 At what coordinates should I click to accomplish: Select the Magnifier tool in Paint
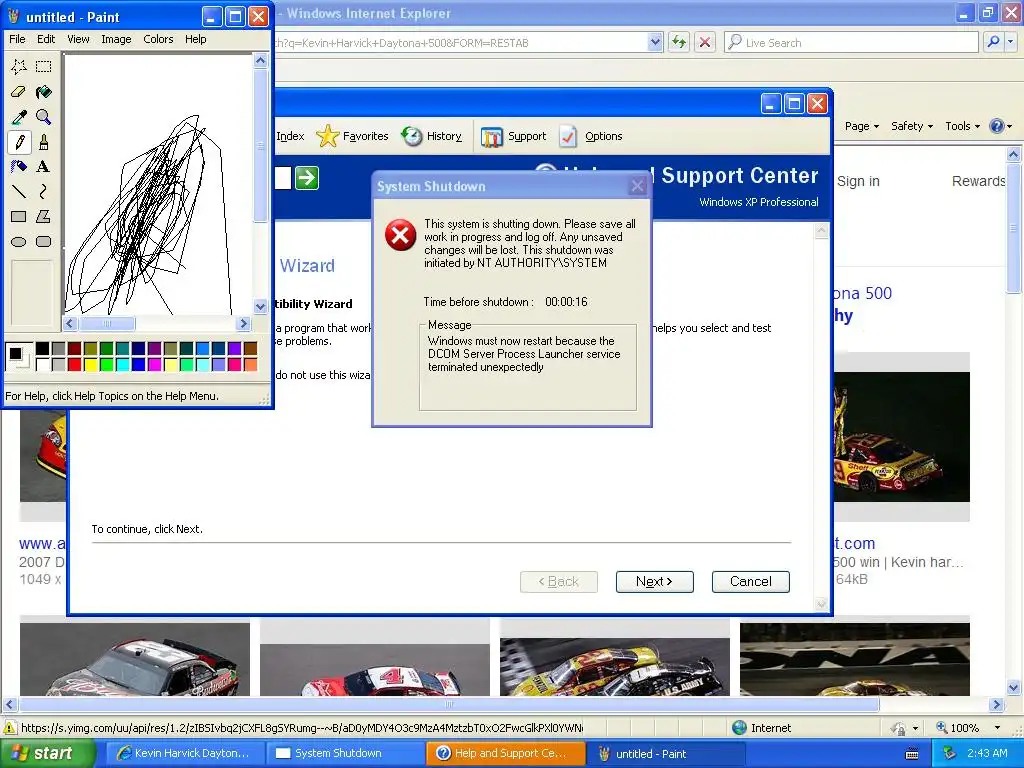click(44, 117)
